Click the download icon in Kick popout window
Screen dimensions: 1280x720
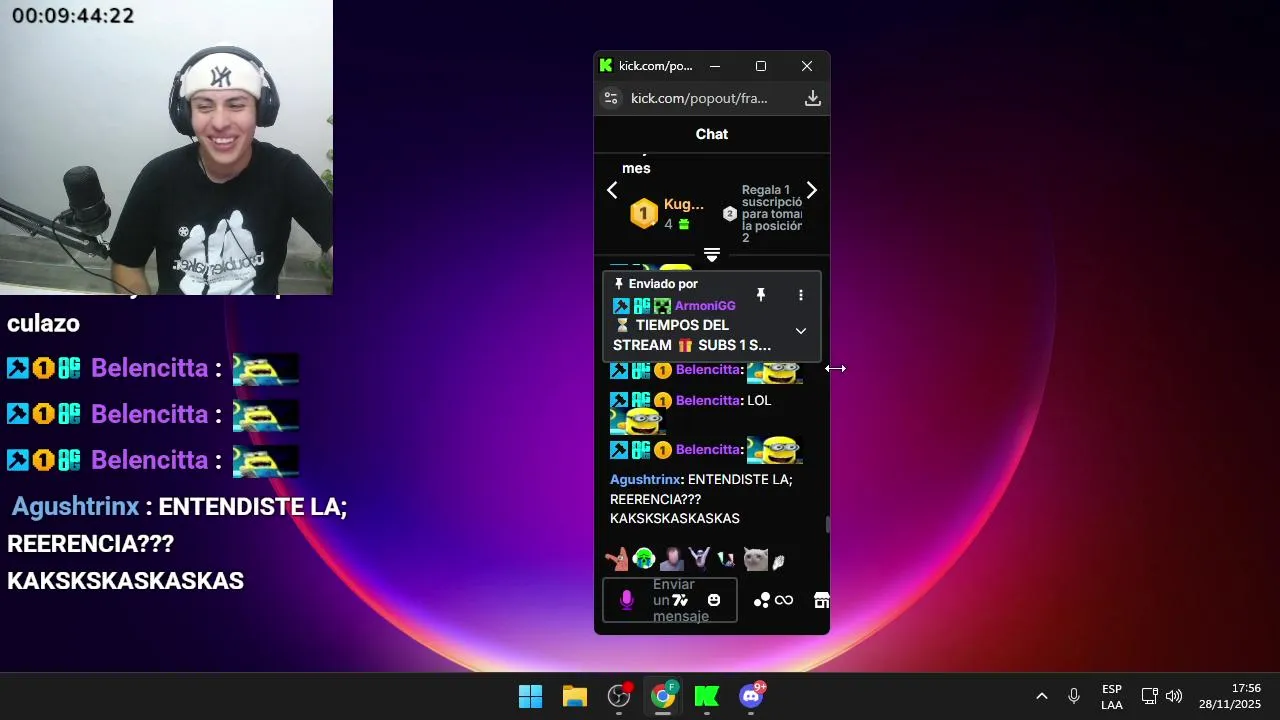[813, 98]
